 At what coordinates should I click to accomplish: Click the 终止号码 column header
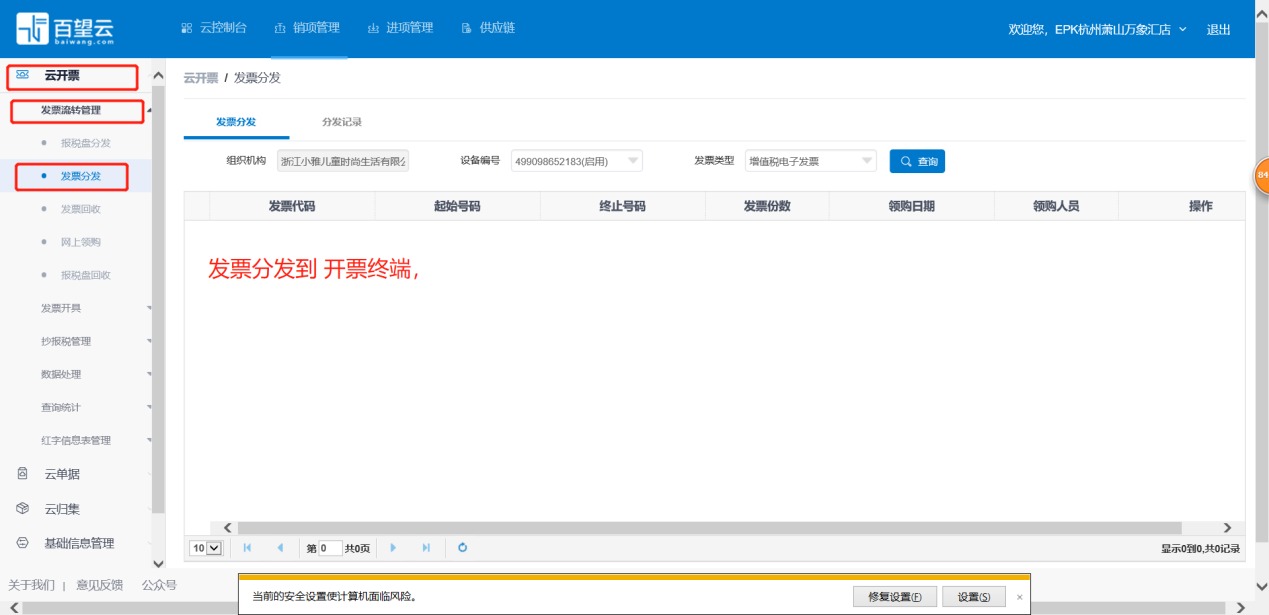pos(622,206)
